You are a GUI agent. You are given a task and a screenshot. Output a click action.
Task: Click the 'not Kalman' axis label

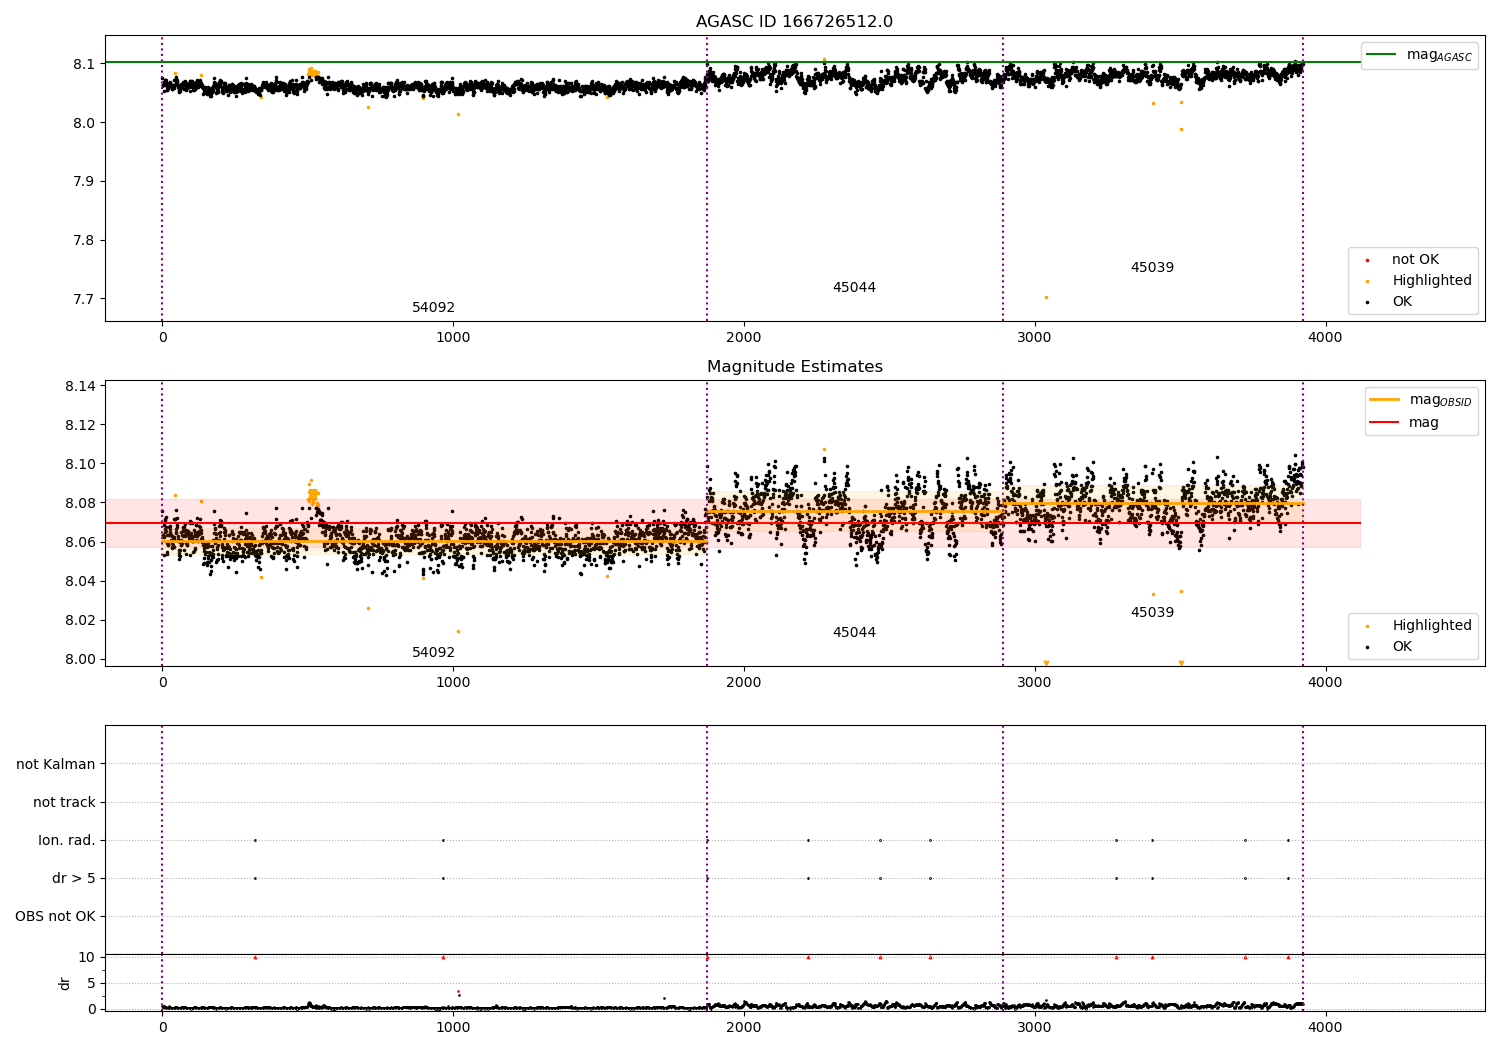click(56, 765)
